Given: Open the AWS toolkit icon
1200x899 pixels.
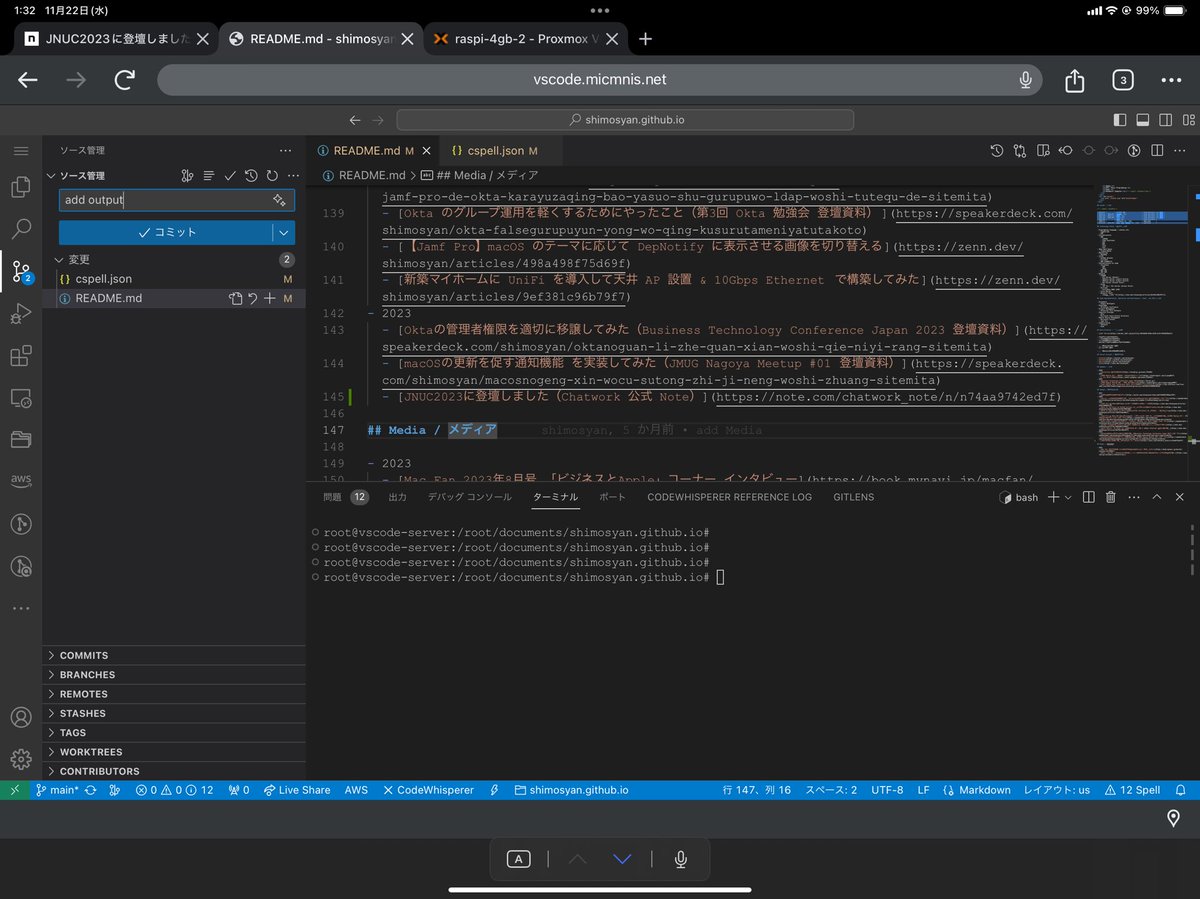Looking at the screenshot, I should pyautogui.click(x=20, y=481).
